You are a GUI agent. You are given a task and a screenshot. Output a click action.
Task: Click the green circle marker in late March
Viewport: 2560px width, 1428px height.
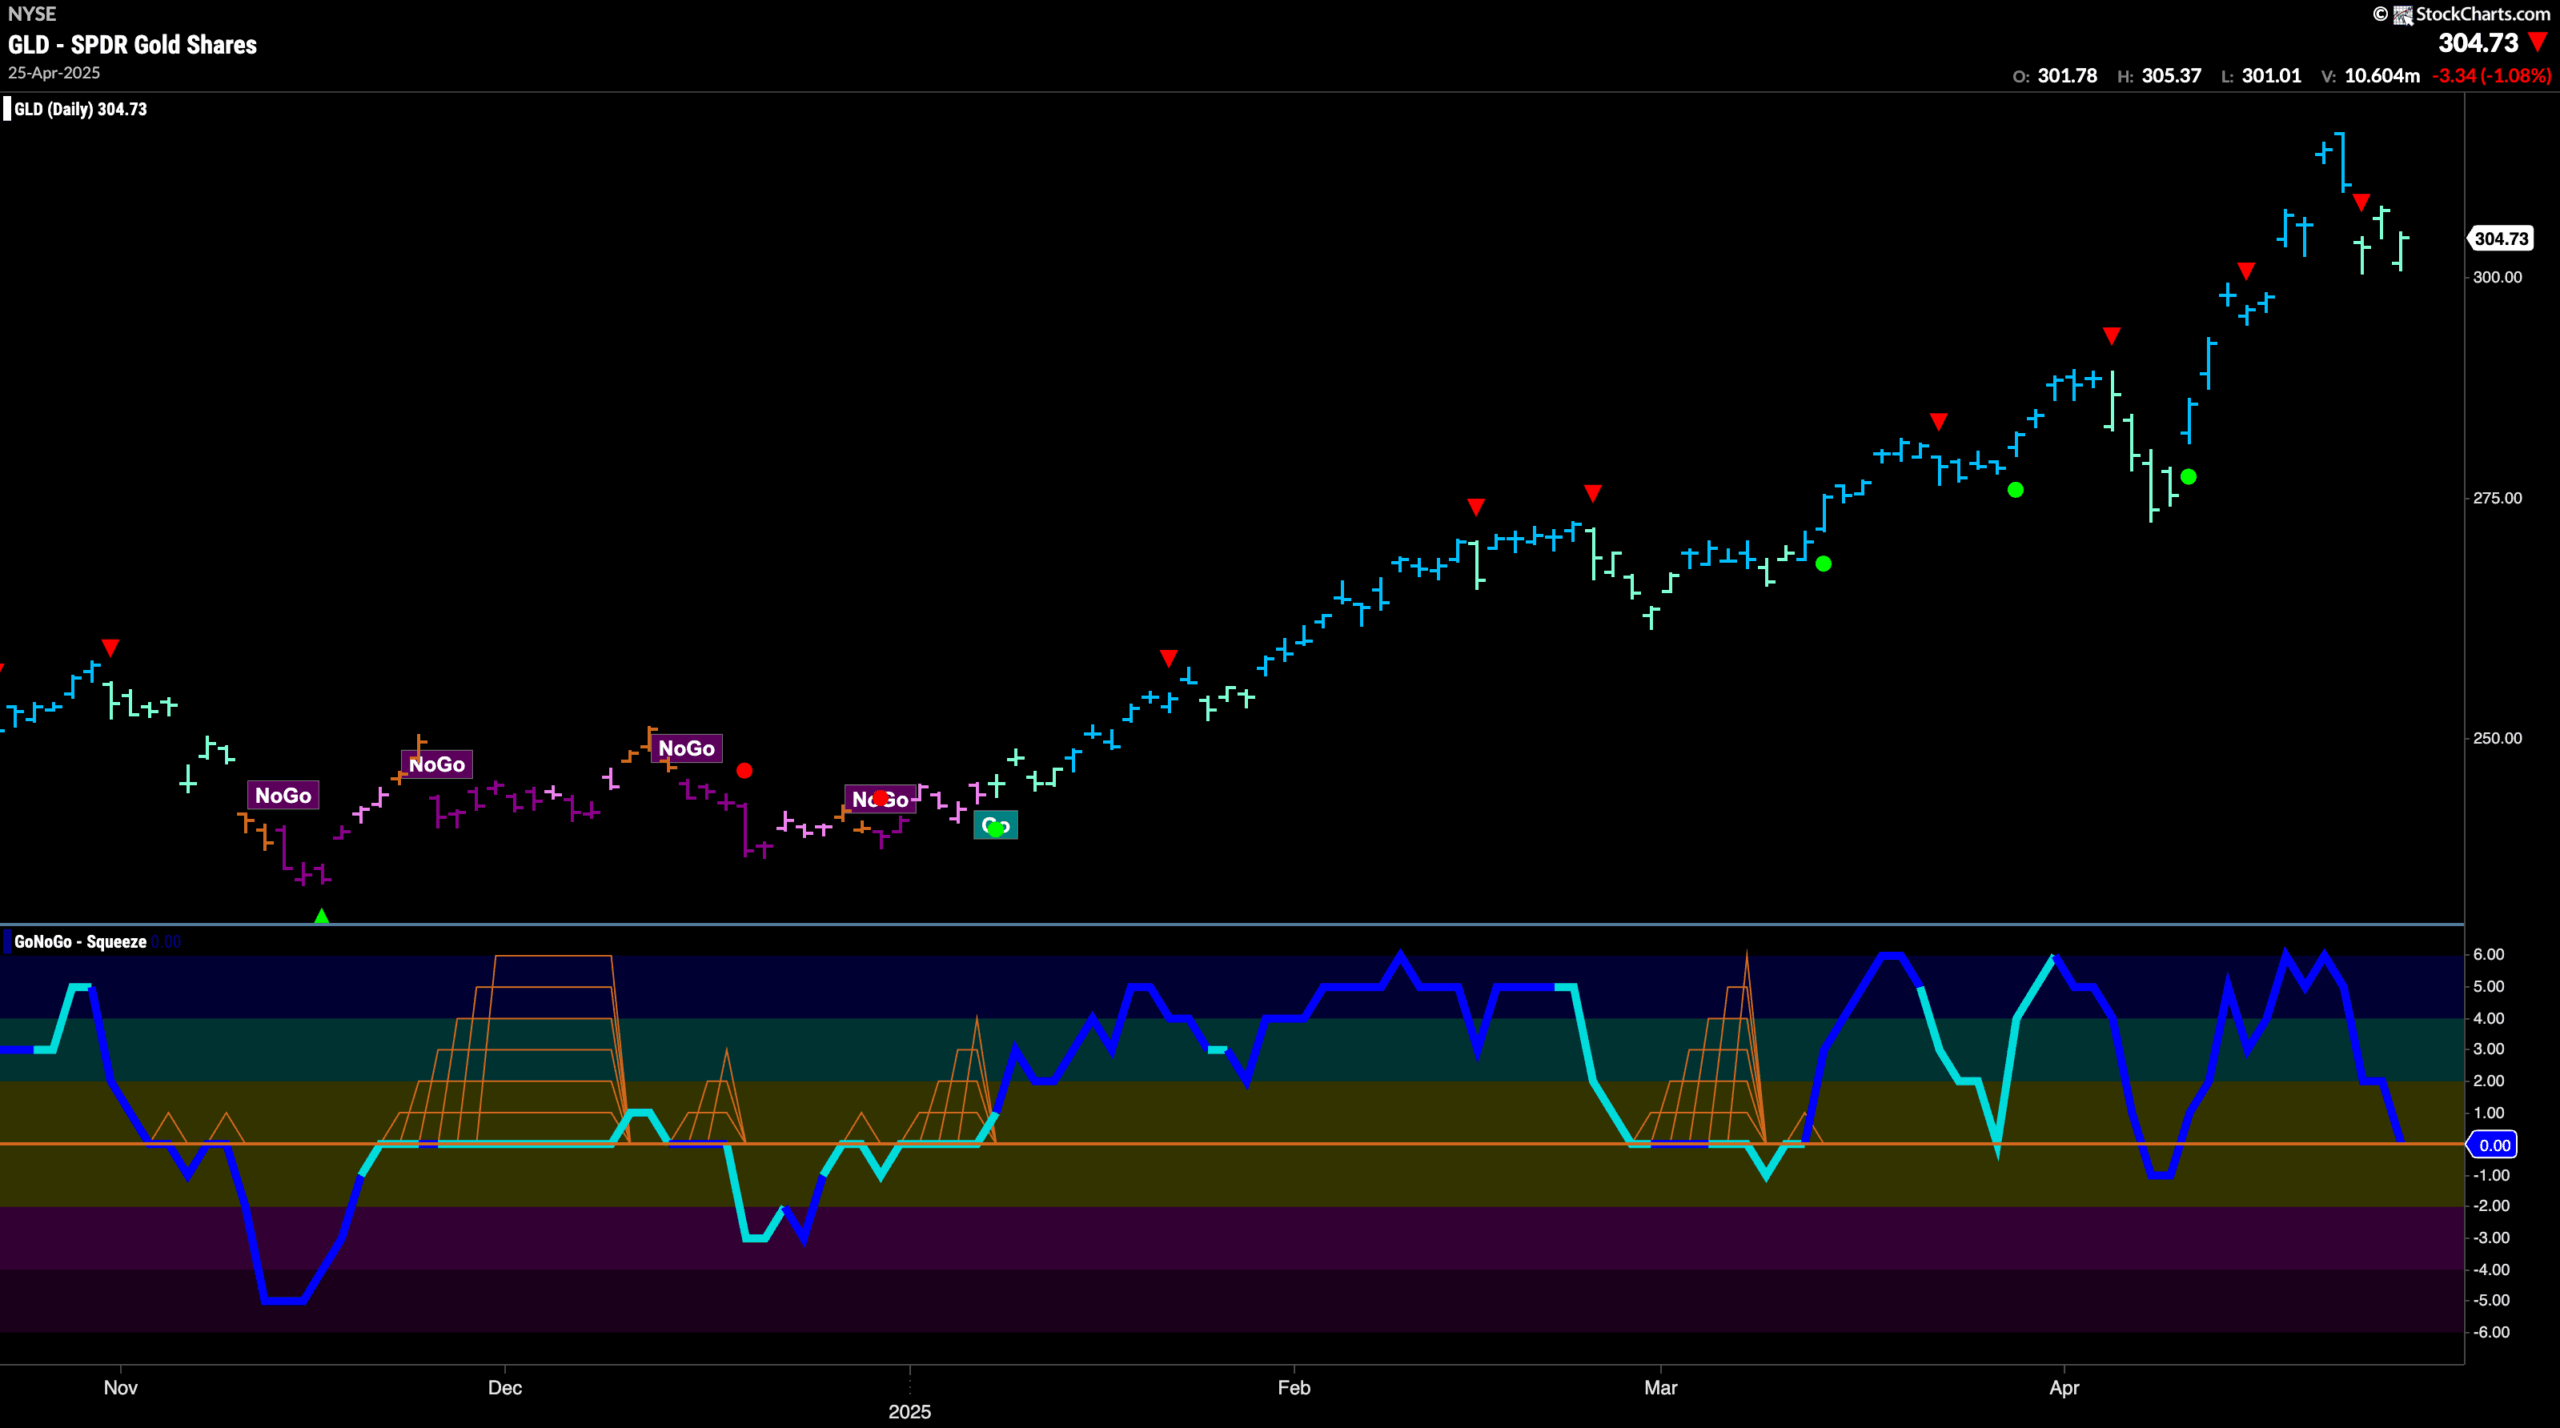[x=2015, y=490]
